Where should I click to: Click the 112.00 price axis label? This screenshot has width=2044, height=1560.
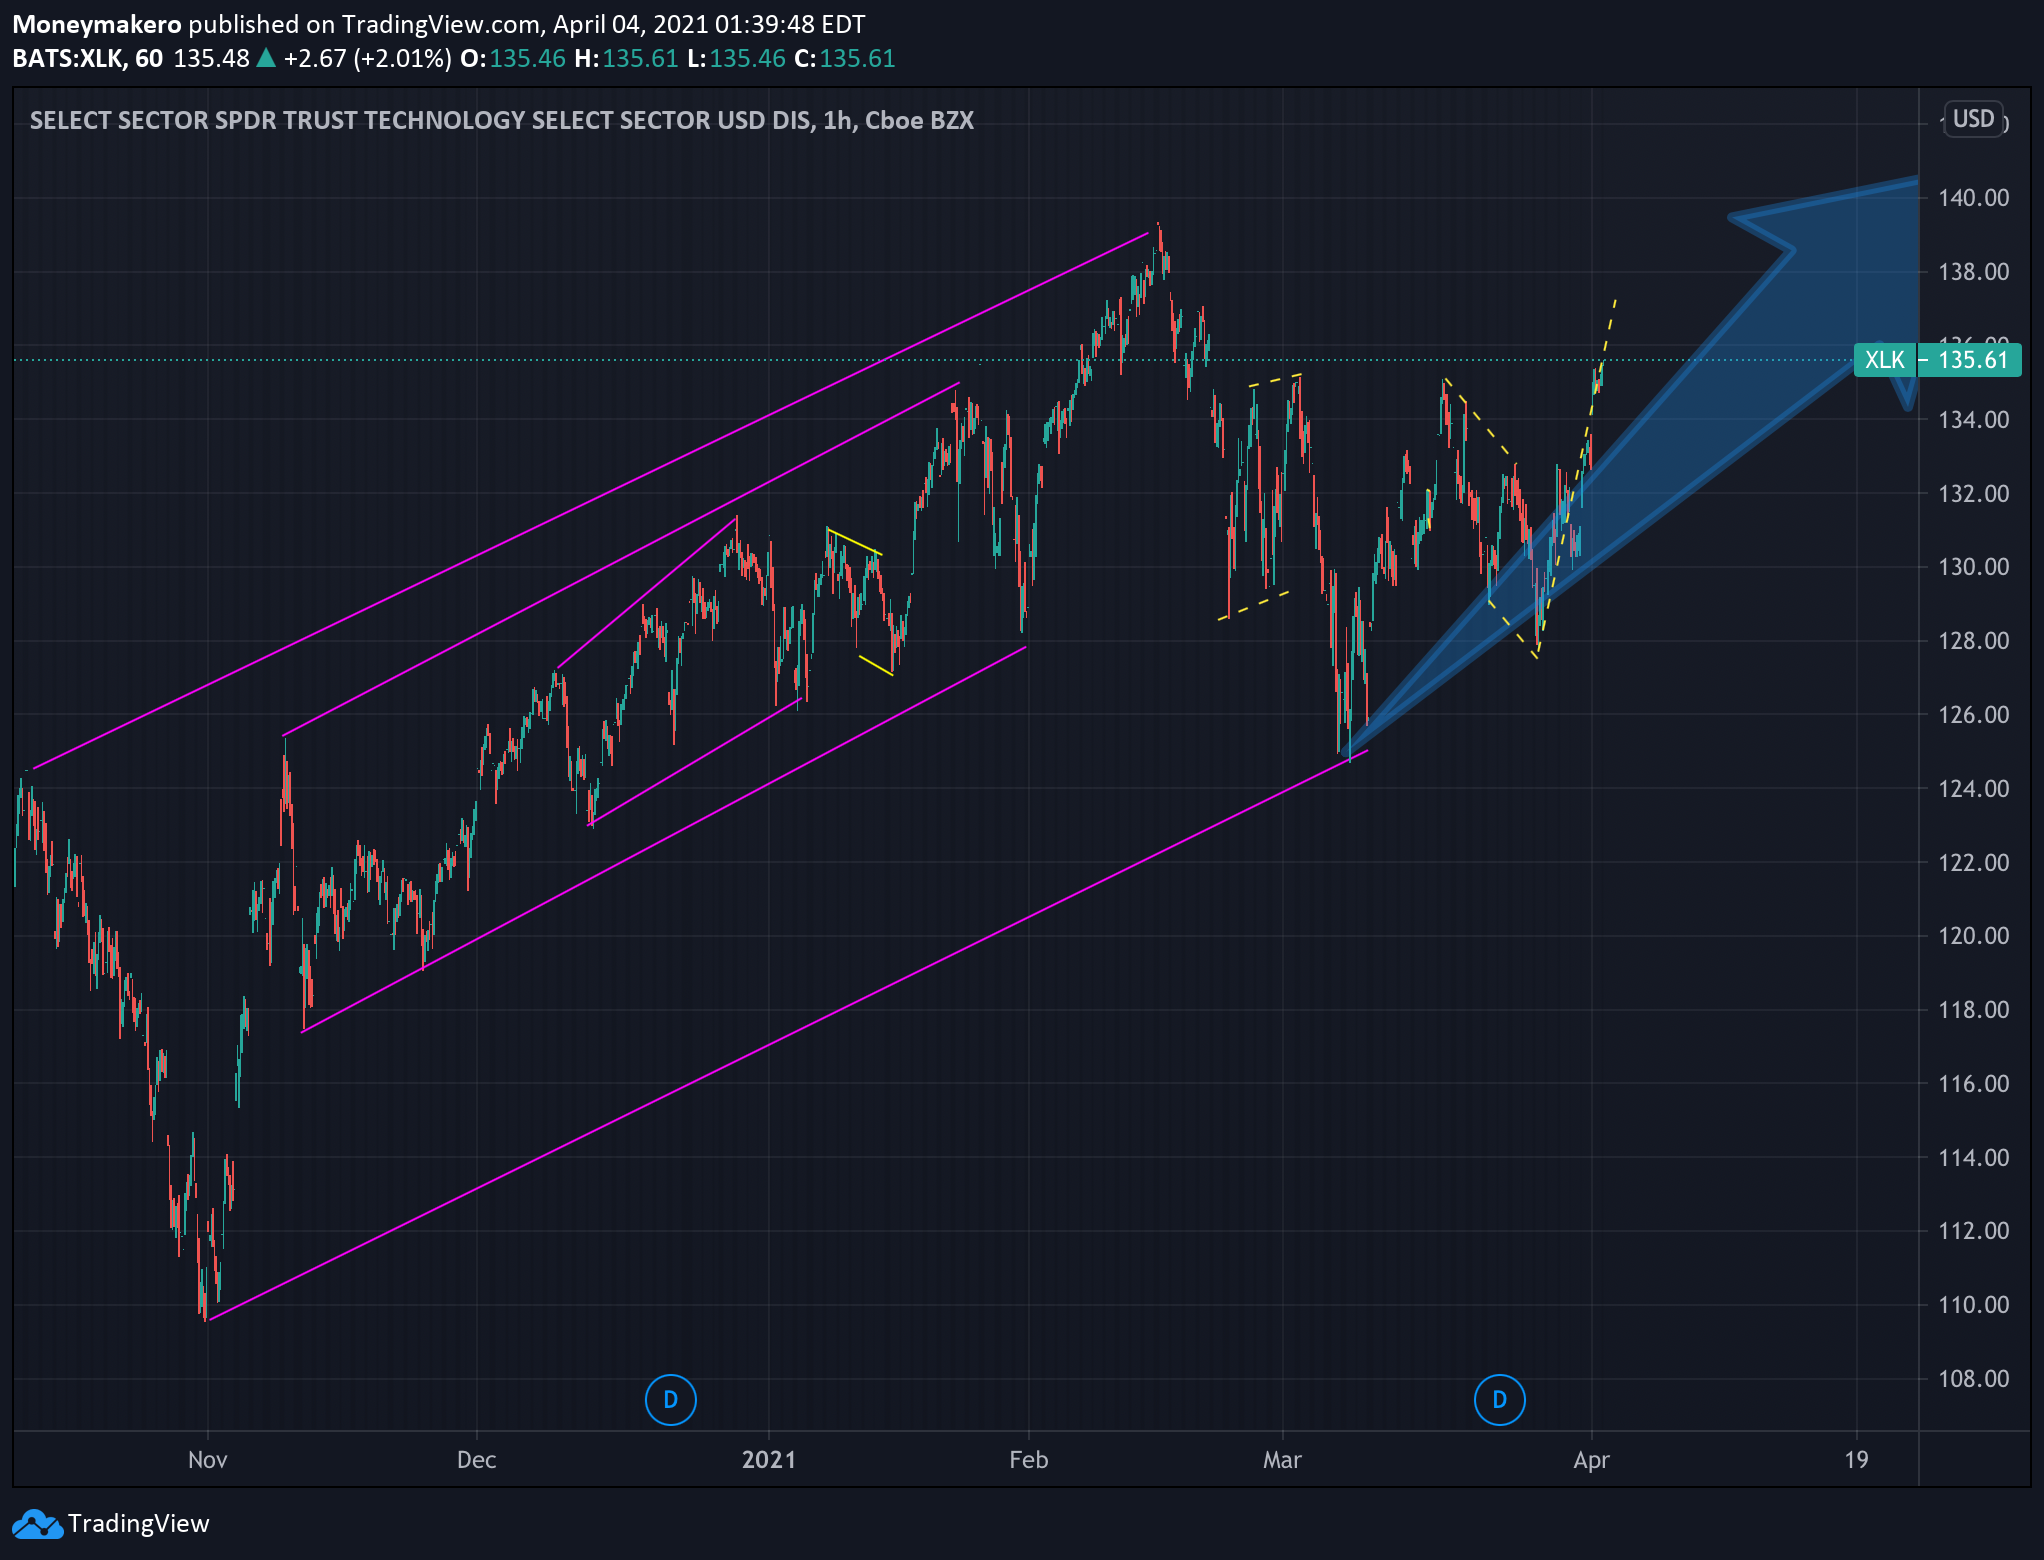(1973, 1231)
